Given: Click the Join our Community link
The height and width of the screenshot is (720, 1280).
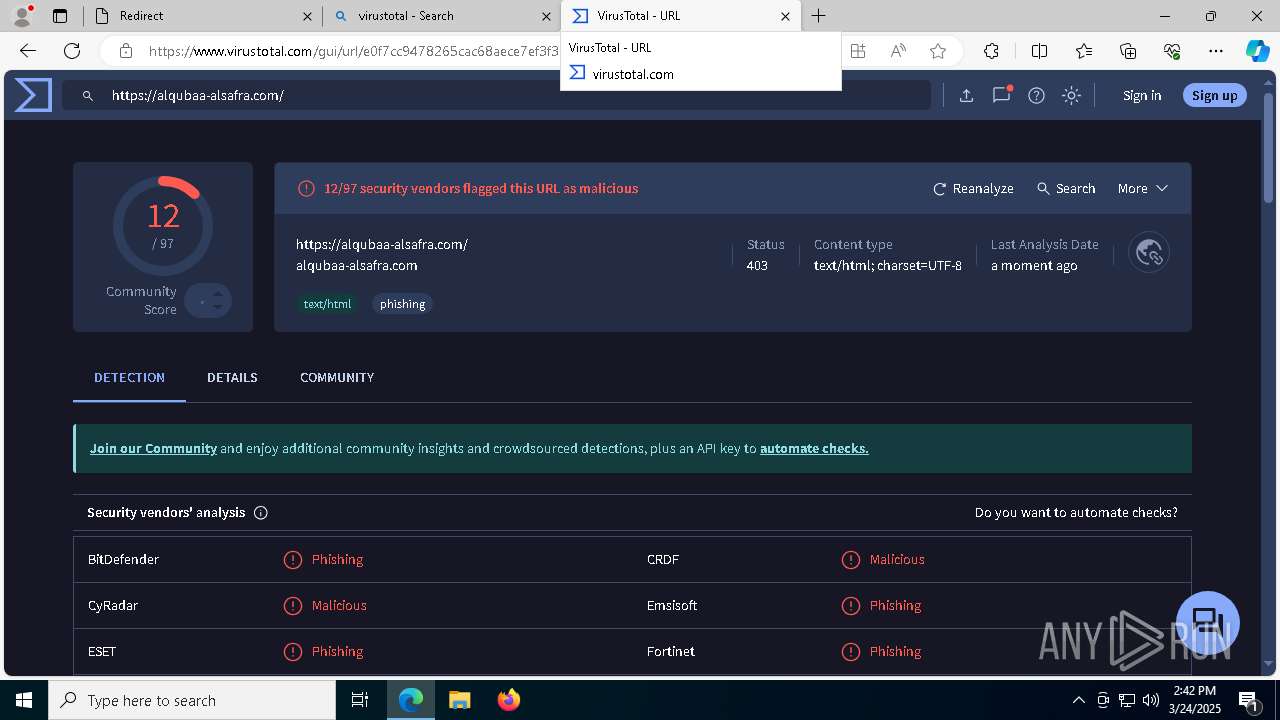Looking at the screenshot, I should [x=153, y=449].
